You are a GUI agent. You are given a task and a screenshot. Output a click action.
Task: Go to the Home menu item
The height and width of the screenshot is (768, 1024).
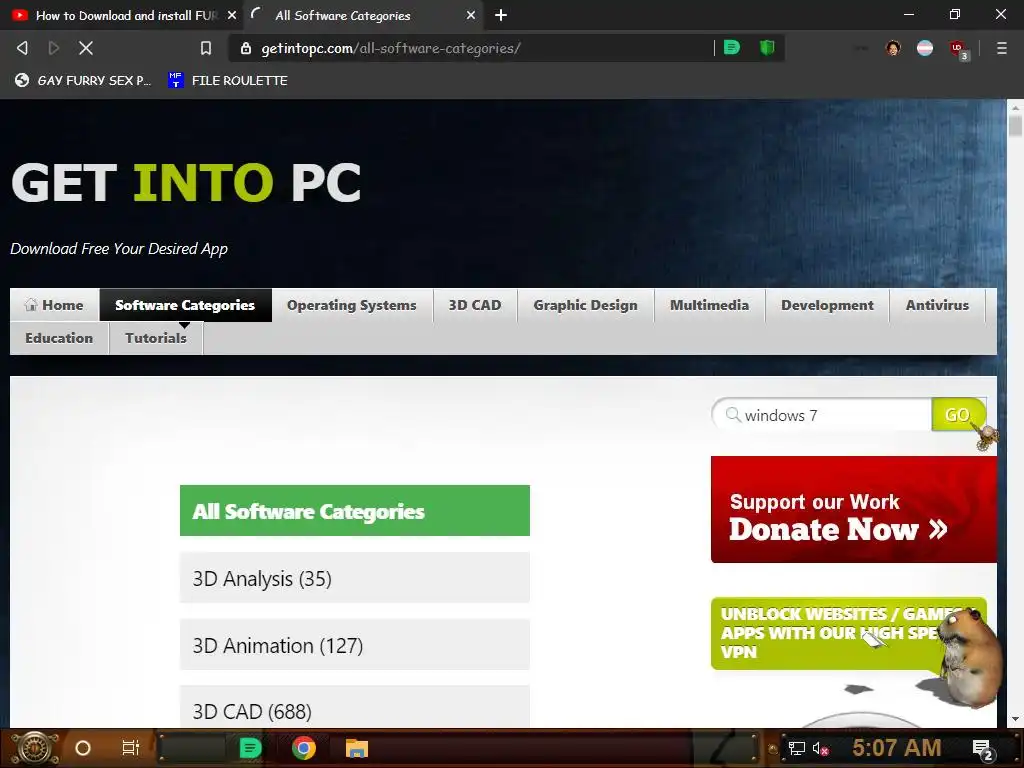[x=54, y=305]
